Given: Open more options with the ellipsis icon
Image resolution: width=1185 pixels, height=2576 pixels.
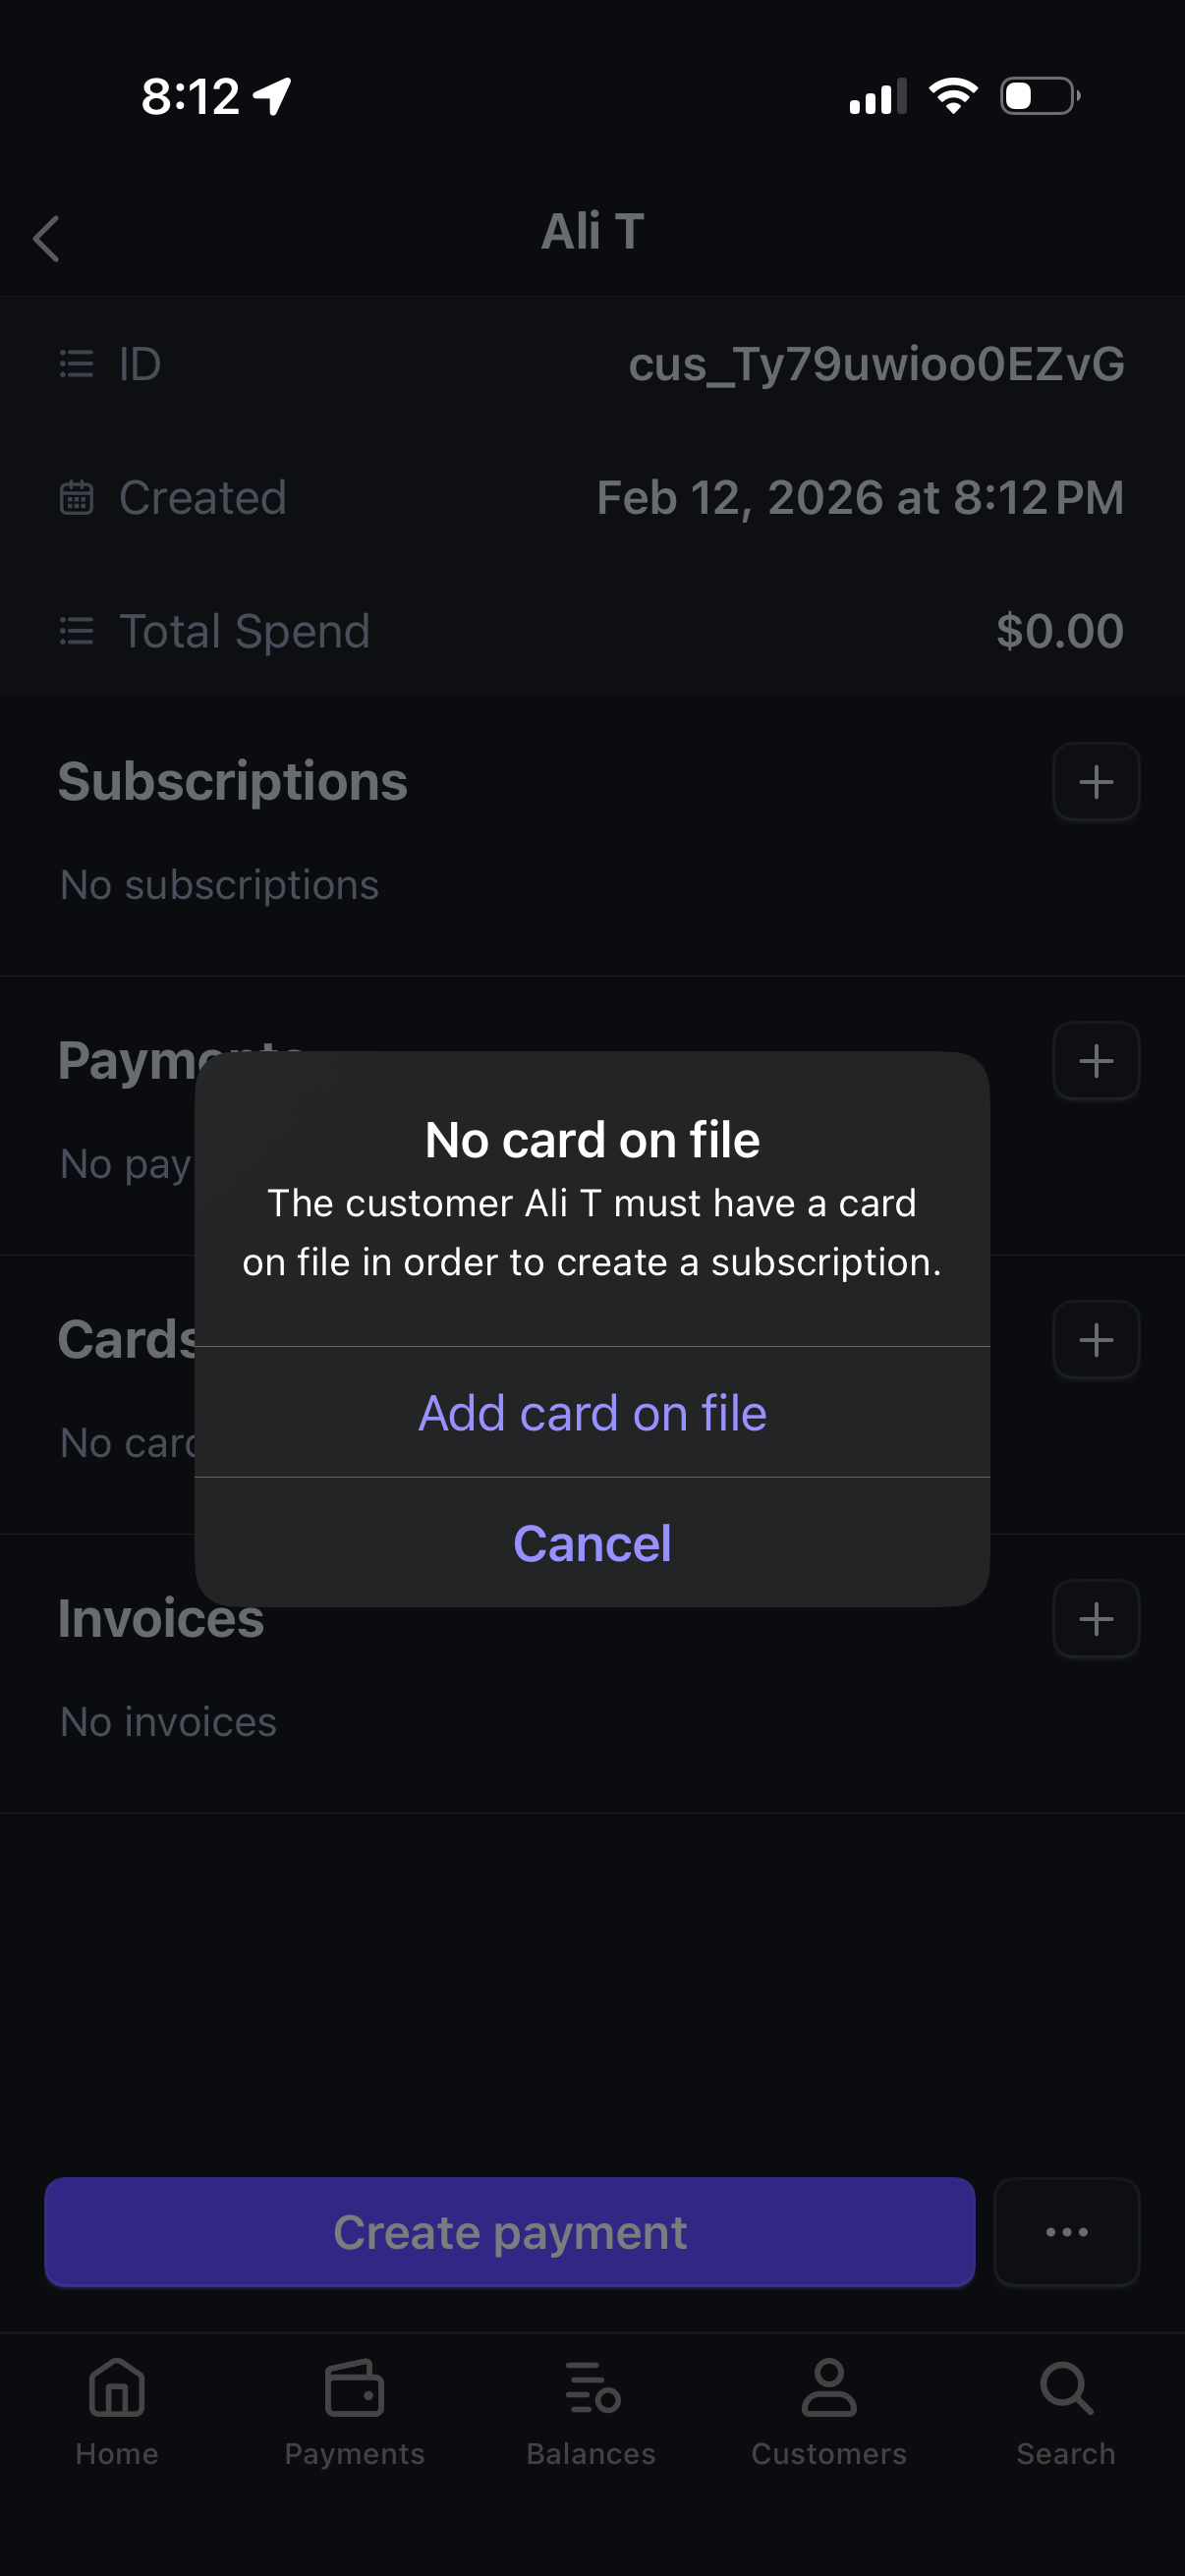Looking at the screenshot, I should 1066,2232.
